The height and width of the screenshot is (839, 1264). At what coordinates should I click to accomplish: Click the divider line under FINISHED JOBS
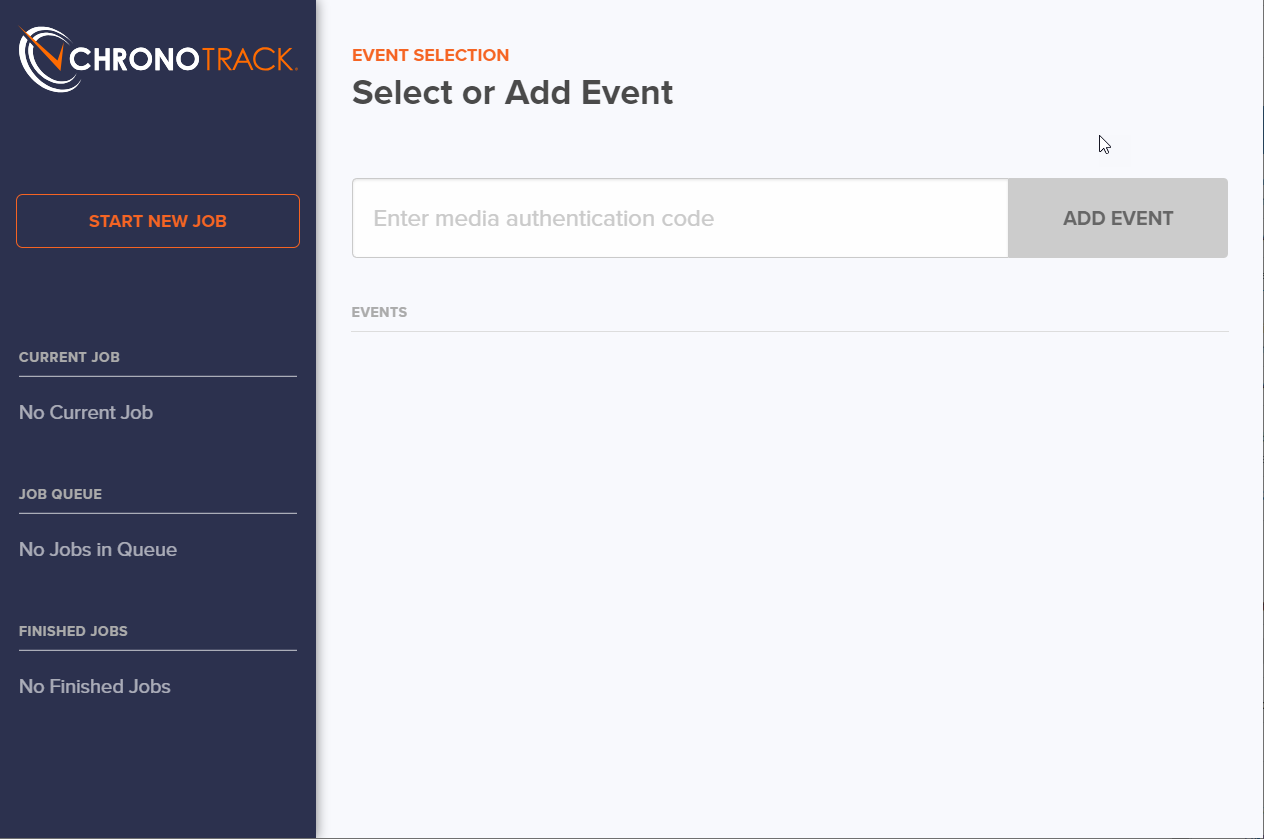click(158, 650)
